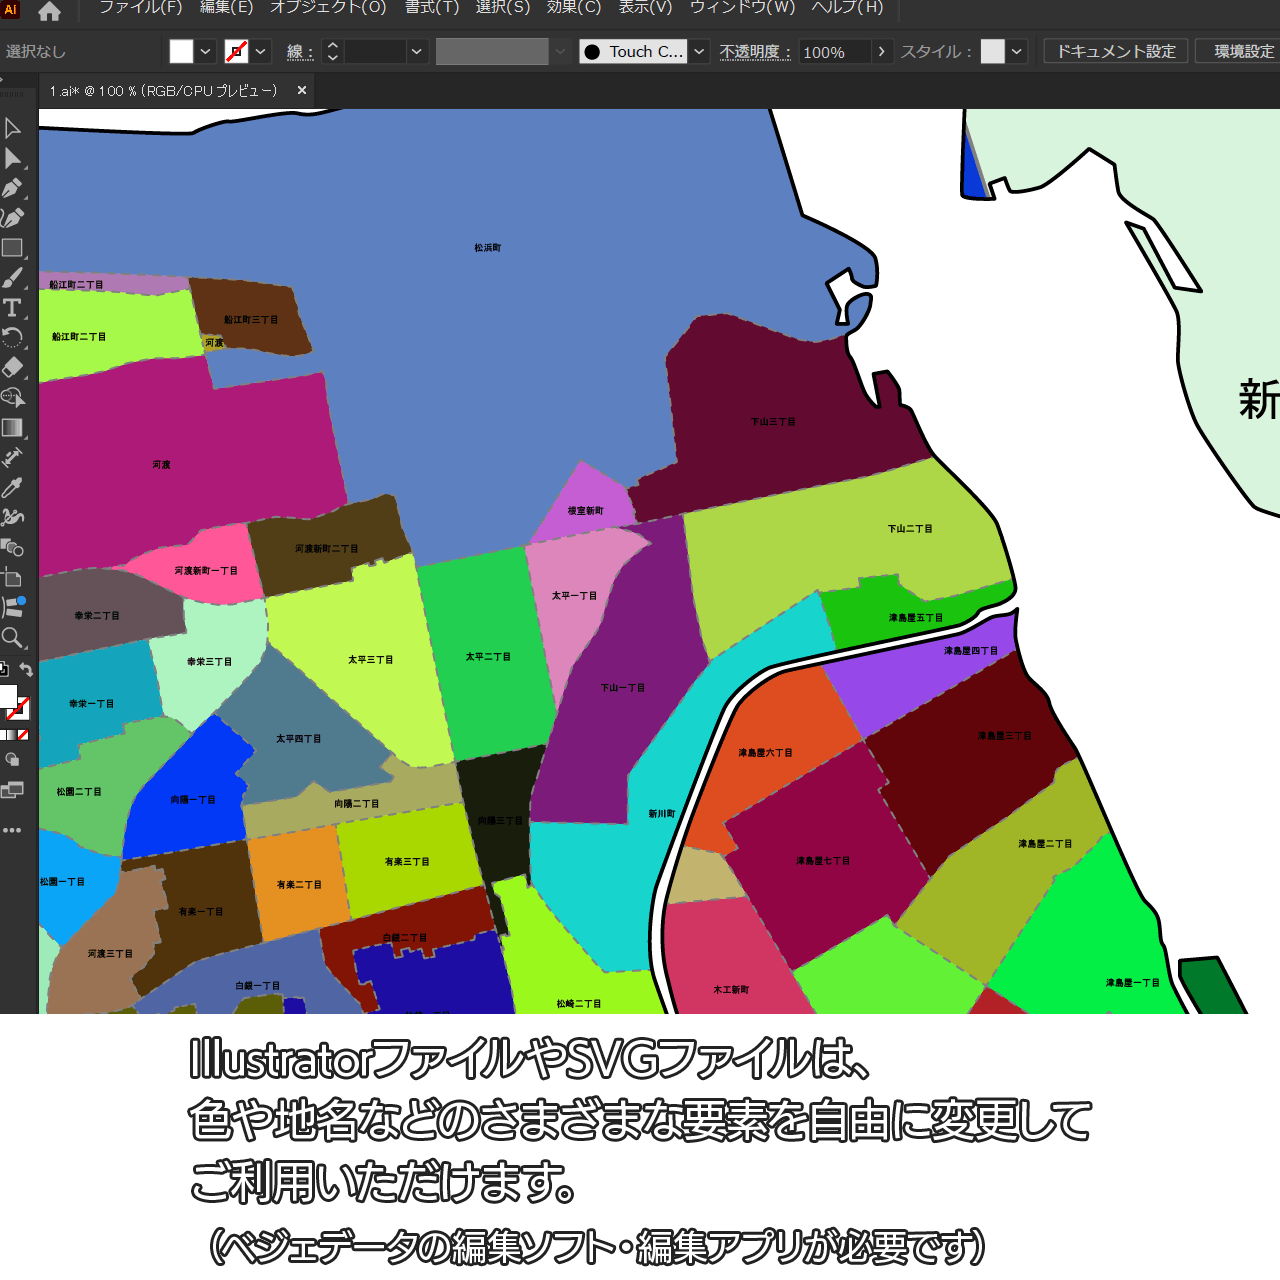Image resolution: width=1280 pixels, height=1280 pixels.
Task: Toggle the drawing mode icon
Action: 13,760
